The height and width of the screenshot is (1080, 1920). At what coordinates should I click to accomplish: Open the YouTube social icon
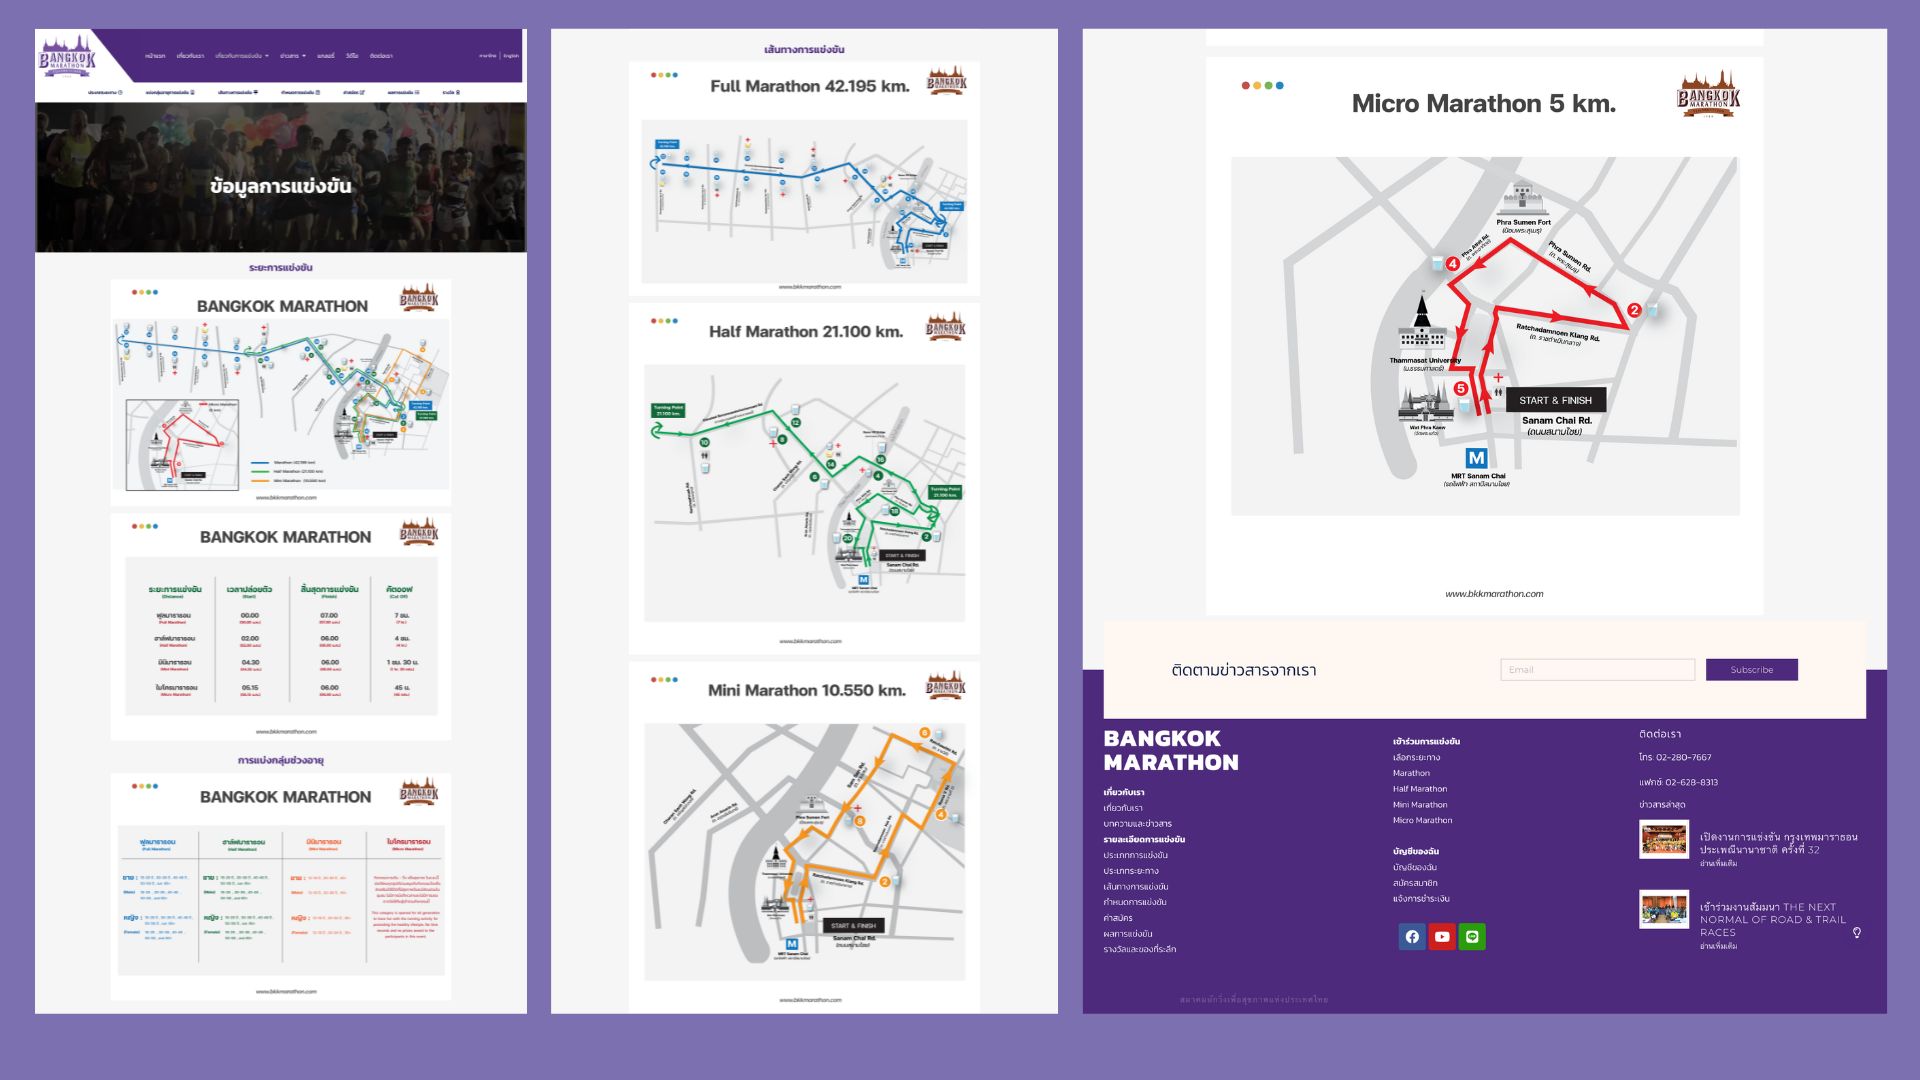pyautogui.click(x=1442, y=937)
